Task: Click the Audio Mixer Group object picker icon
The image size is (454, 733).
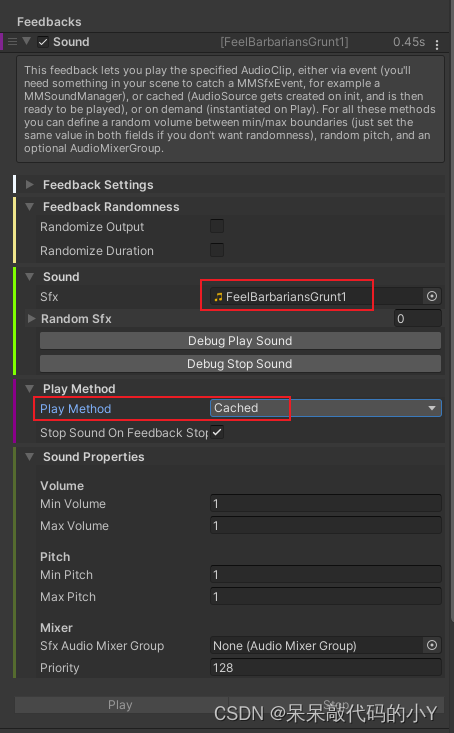Action: [x=432, y=645]
